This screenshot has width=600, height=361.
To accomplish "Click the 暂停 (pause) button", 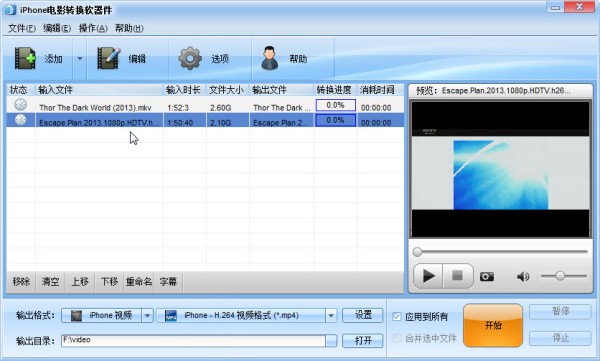I will tap(560, 311).
